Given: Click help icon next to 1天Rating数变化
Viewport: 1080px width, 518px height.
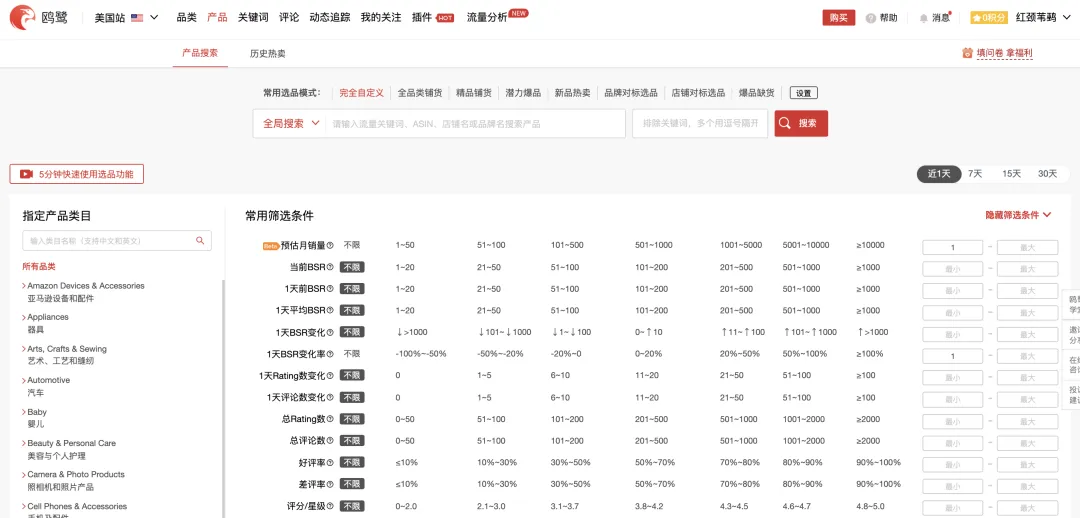Looking at the screenshot, I should tap(330, 375).
